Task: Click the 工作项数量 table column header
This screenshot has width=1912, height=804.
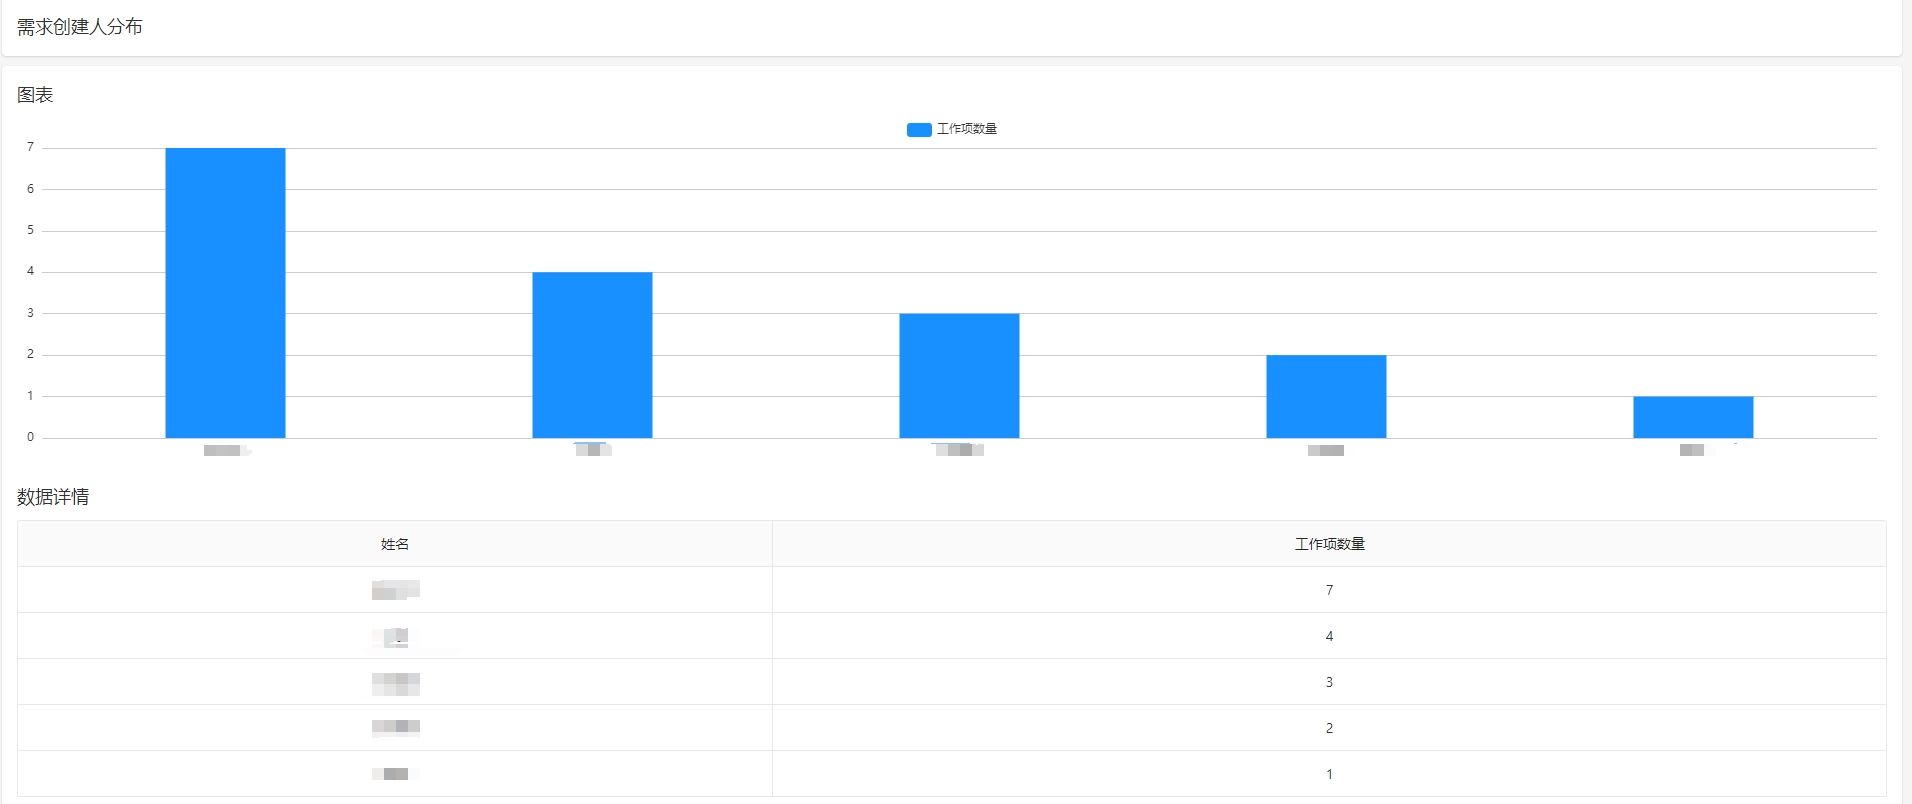Action: 1329,544
